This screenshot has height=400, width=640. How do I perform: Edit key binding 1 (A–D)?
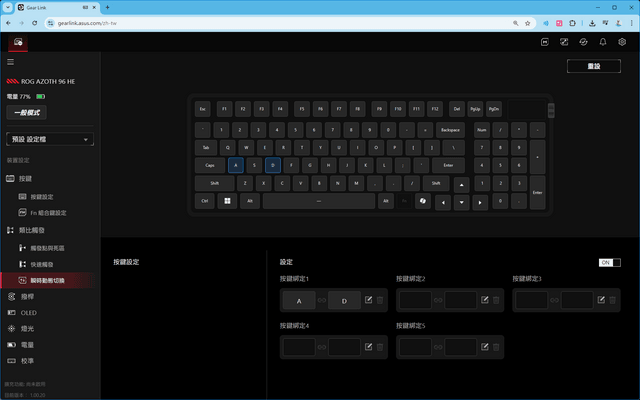[369, 300]
